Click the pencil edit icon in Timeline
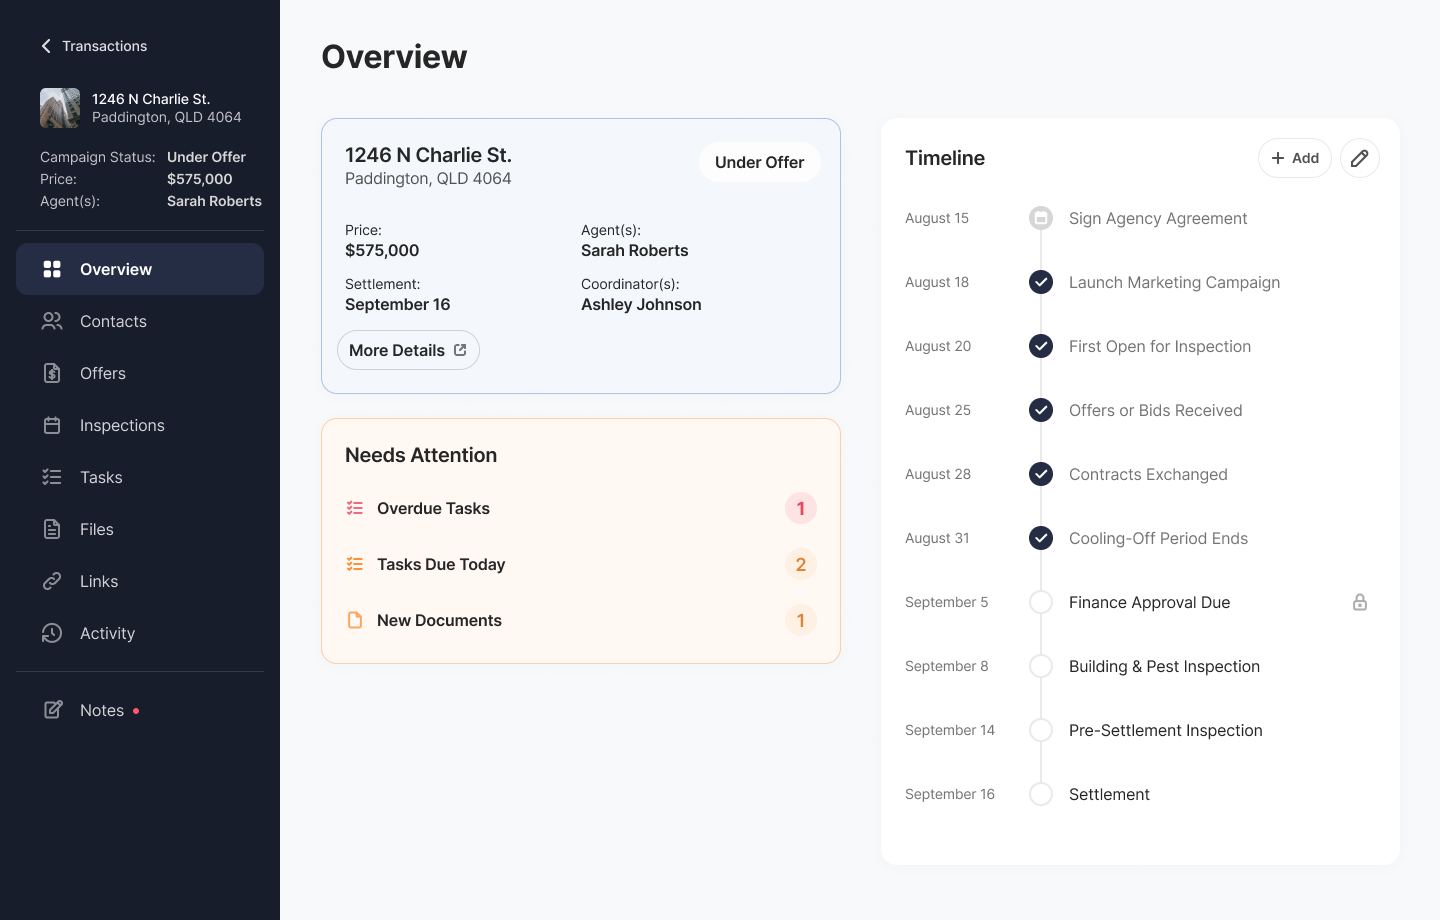The height and width of the screenshot is (920, 1440). [x=1359, y=158]
